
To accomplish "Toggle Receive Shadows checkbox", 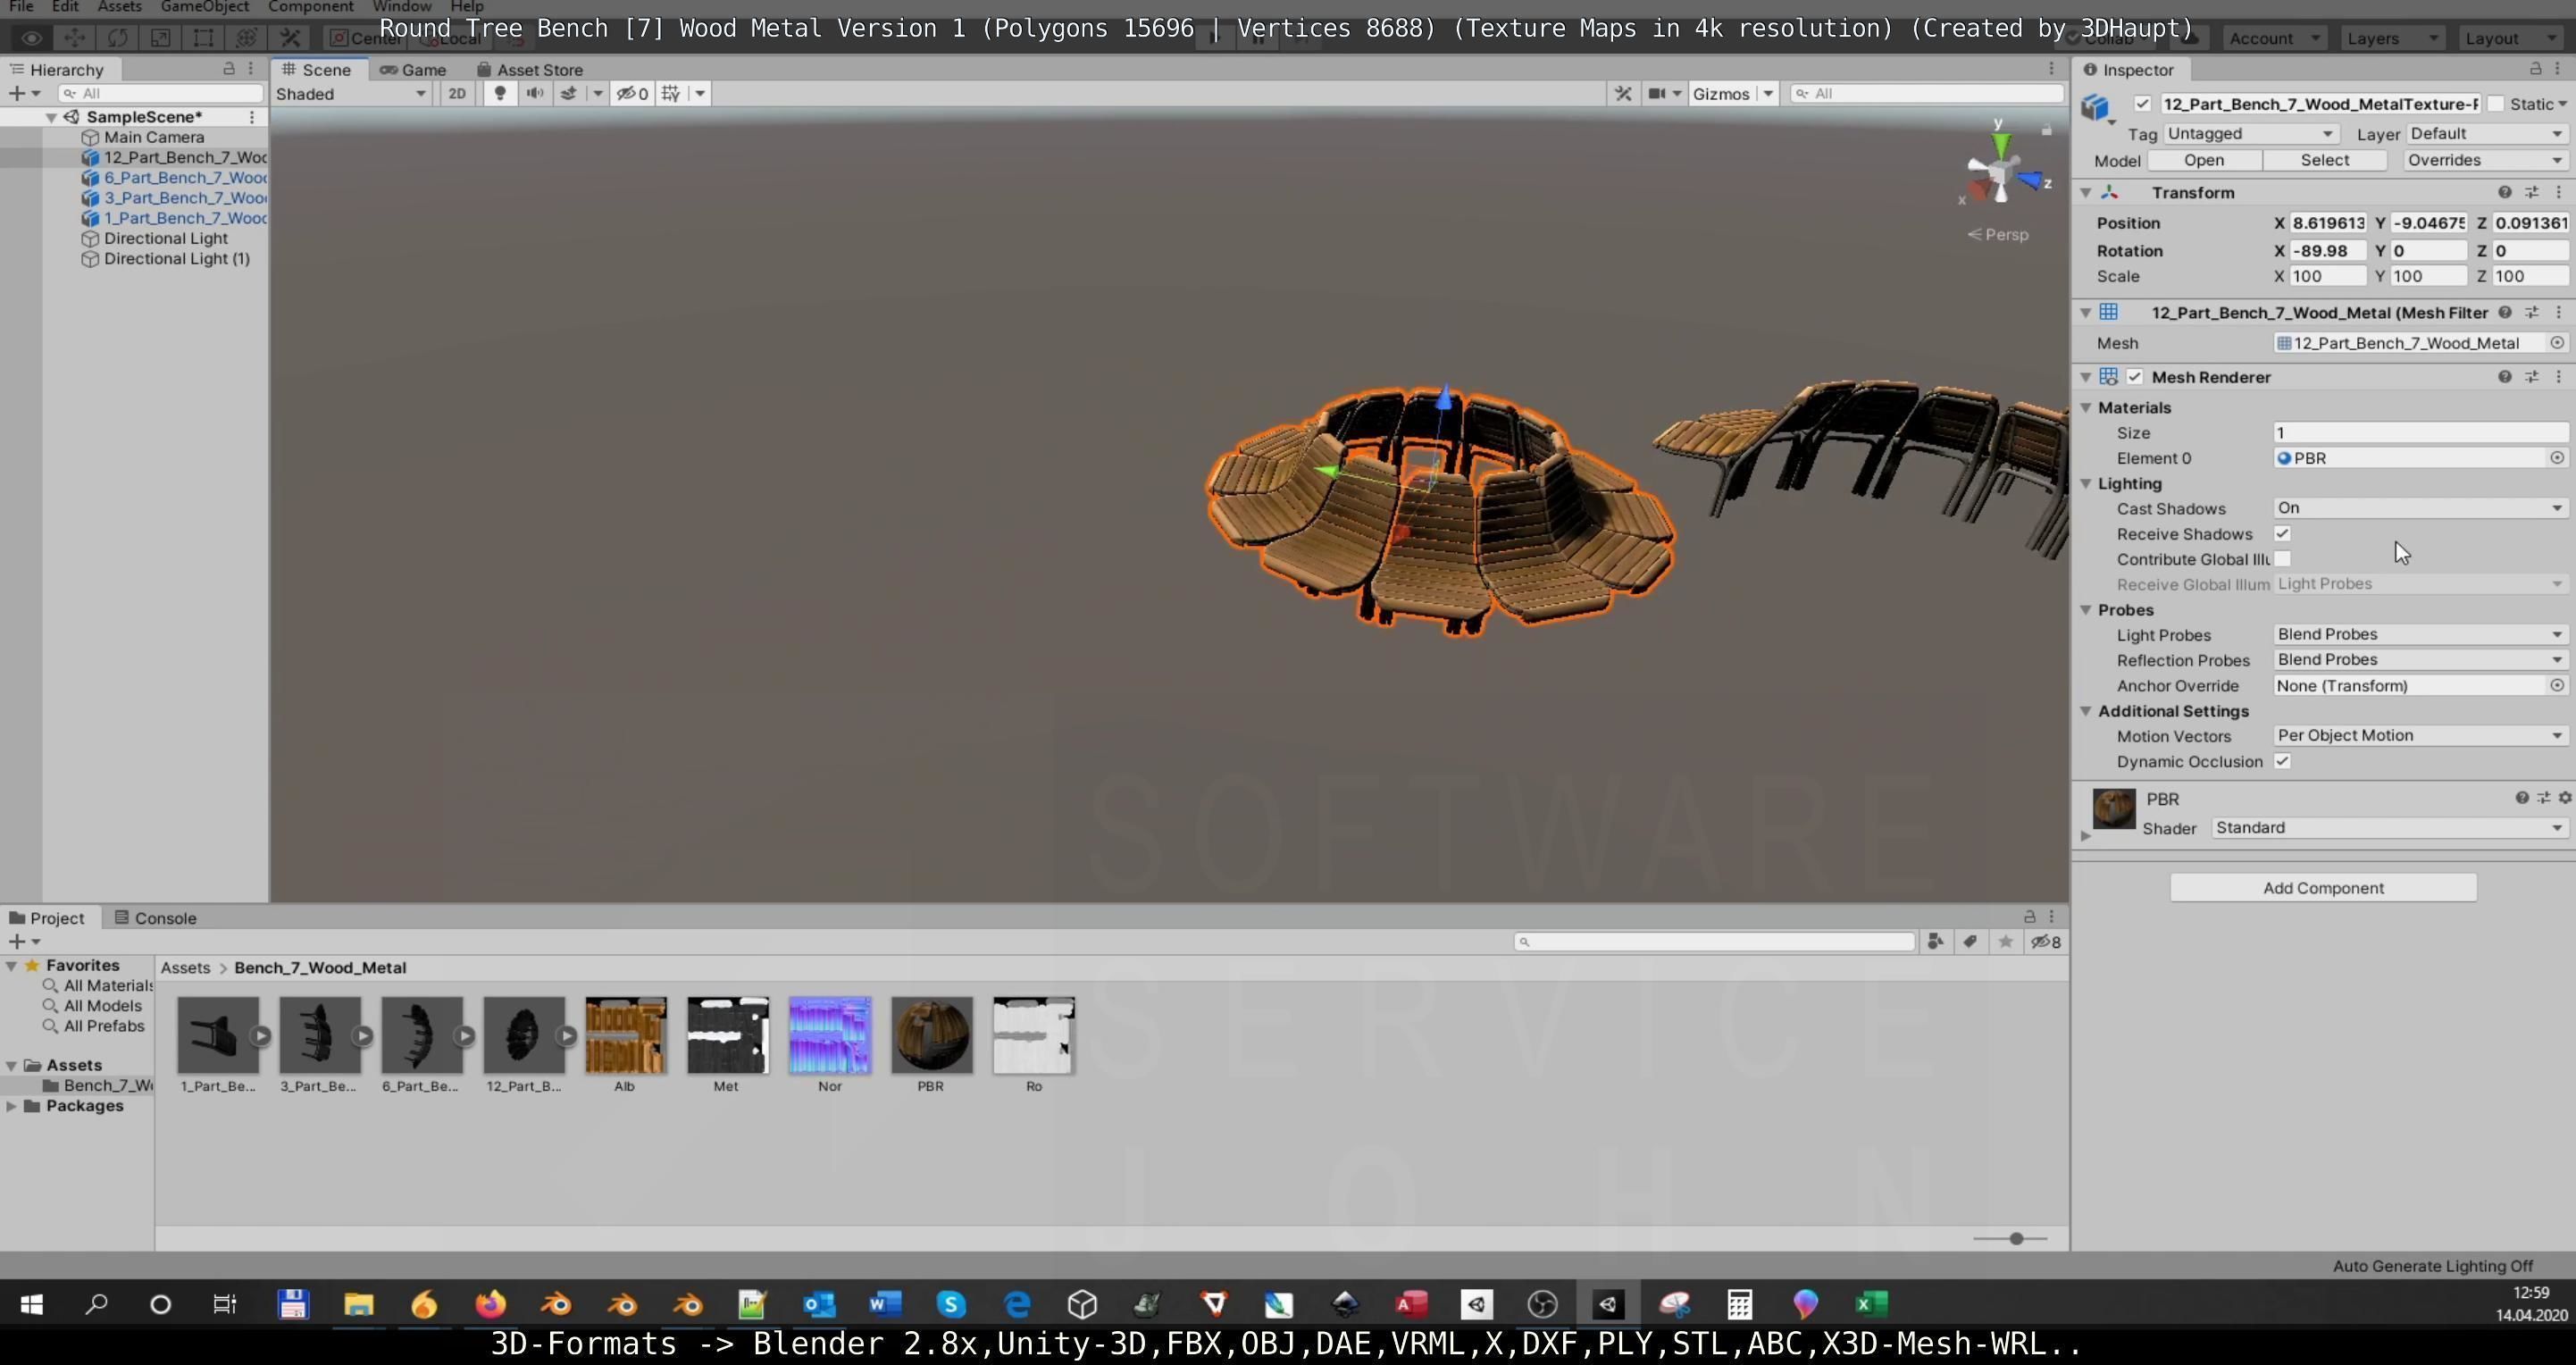I will (2282, 534).
